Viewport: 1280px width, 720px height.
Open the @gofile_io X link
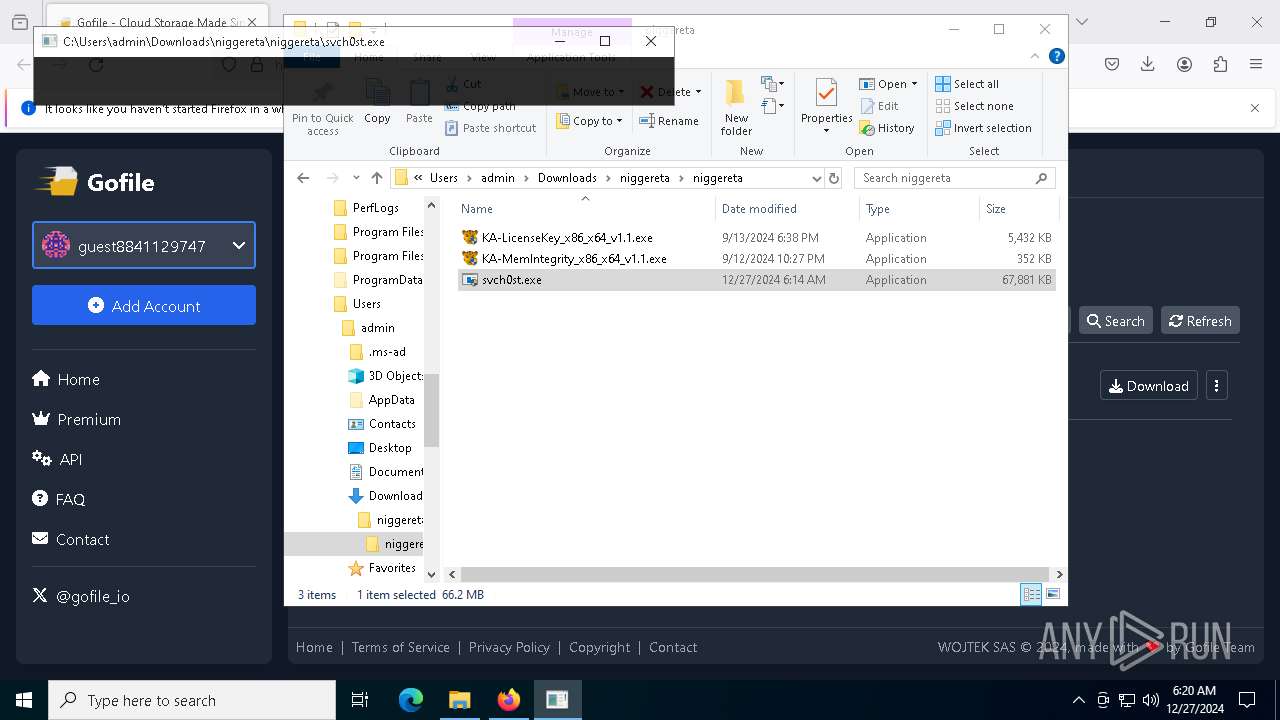point(81,596)
